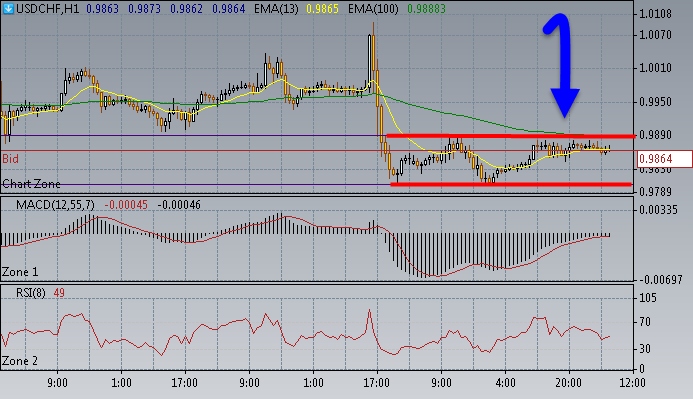693x399 pixels.
Task: Click the close price value 0.9864 in header
Action: coord(228,8)
